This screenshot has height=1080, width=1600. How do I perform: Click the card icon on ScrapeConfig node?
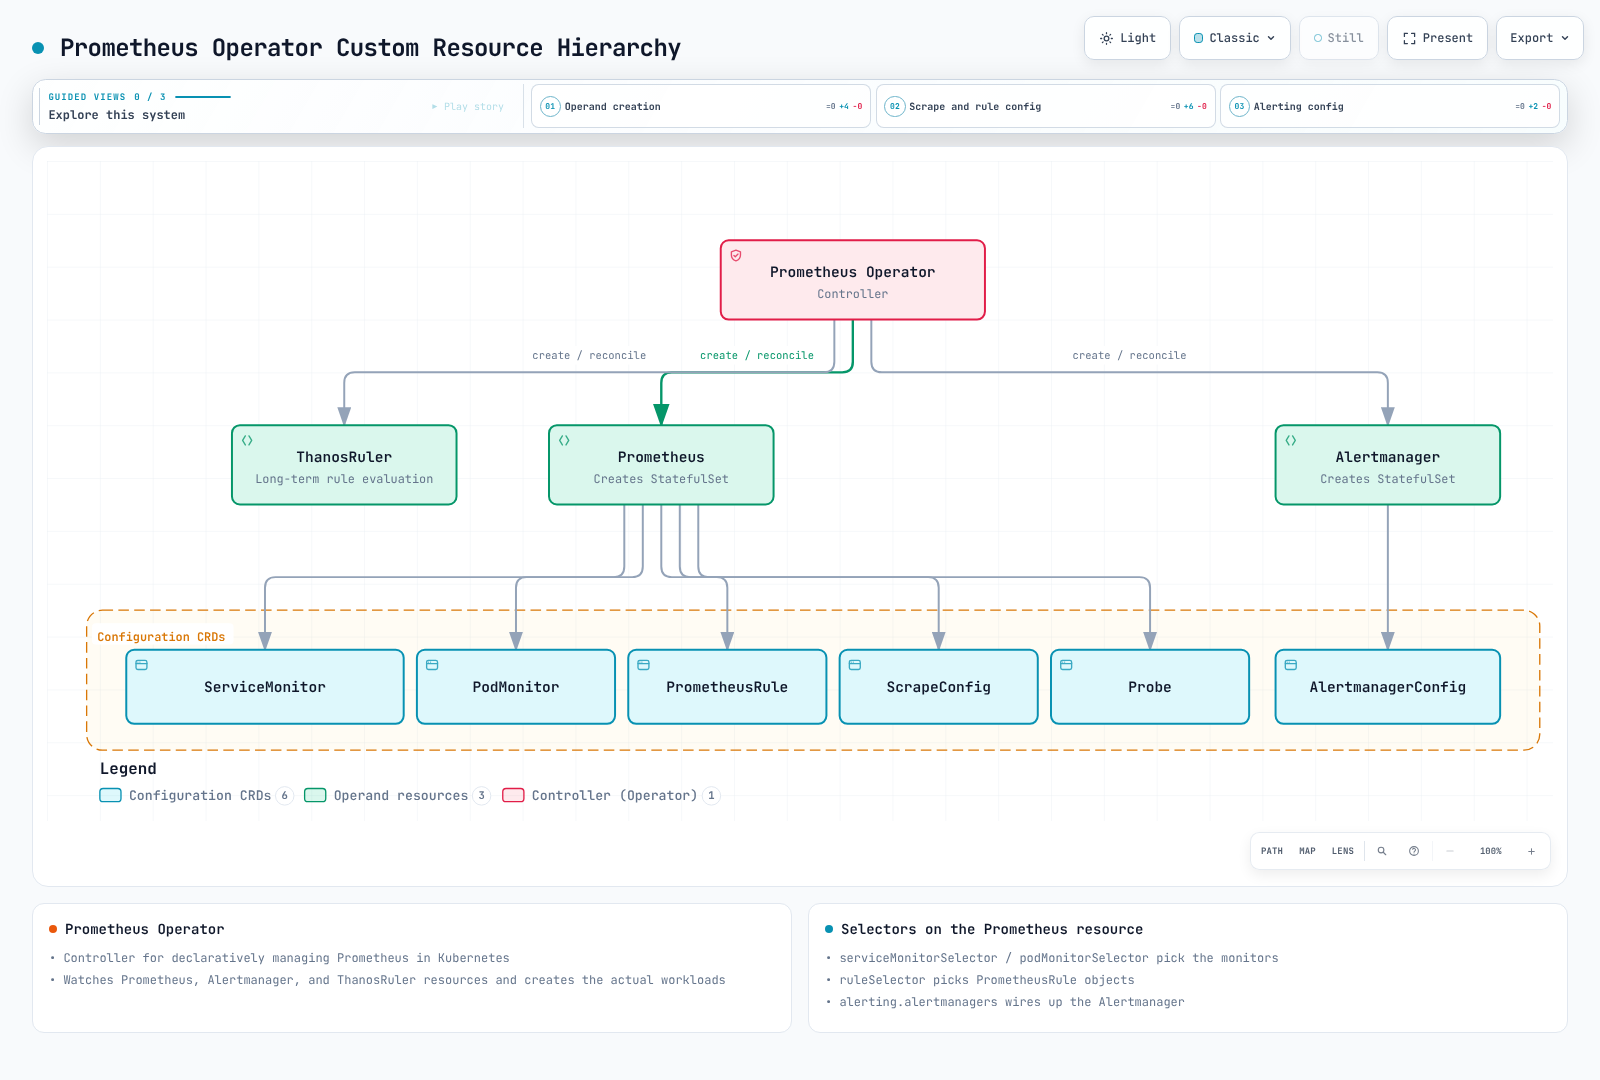click(x=855, y=665)
